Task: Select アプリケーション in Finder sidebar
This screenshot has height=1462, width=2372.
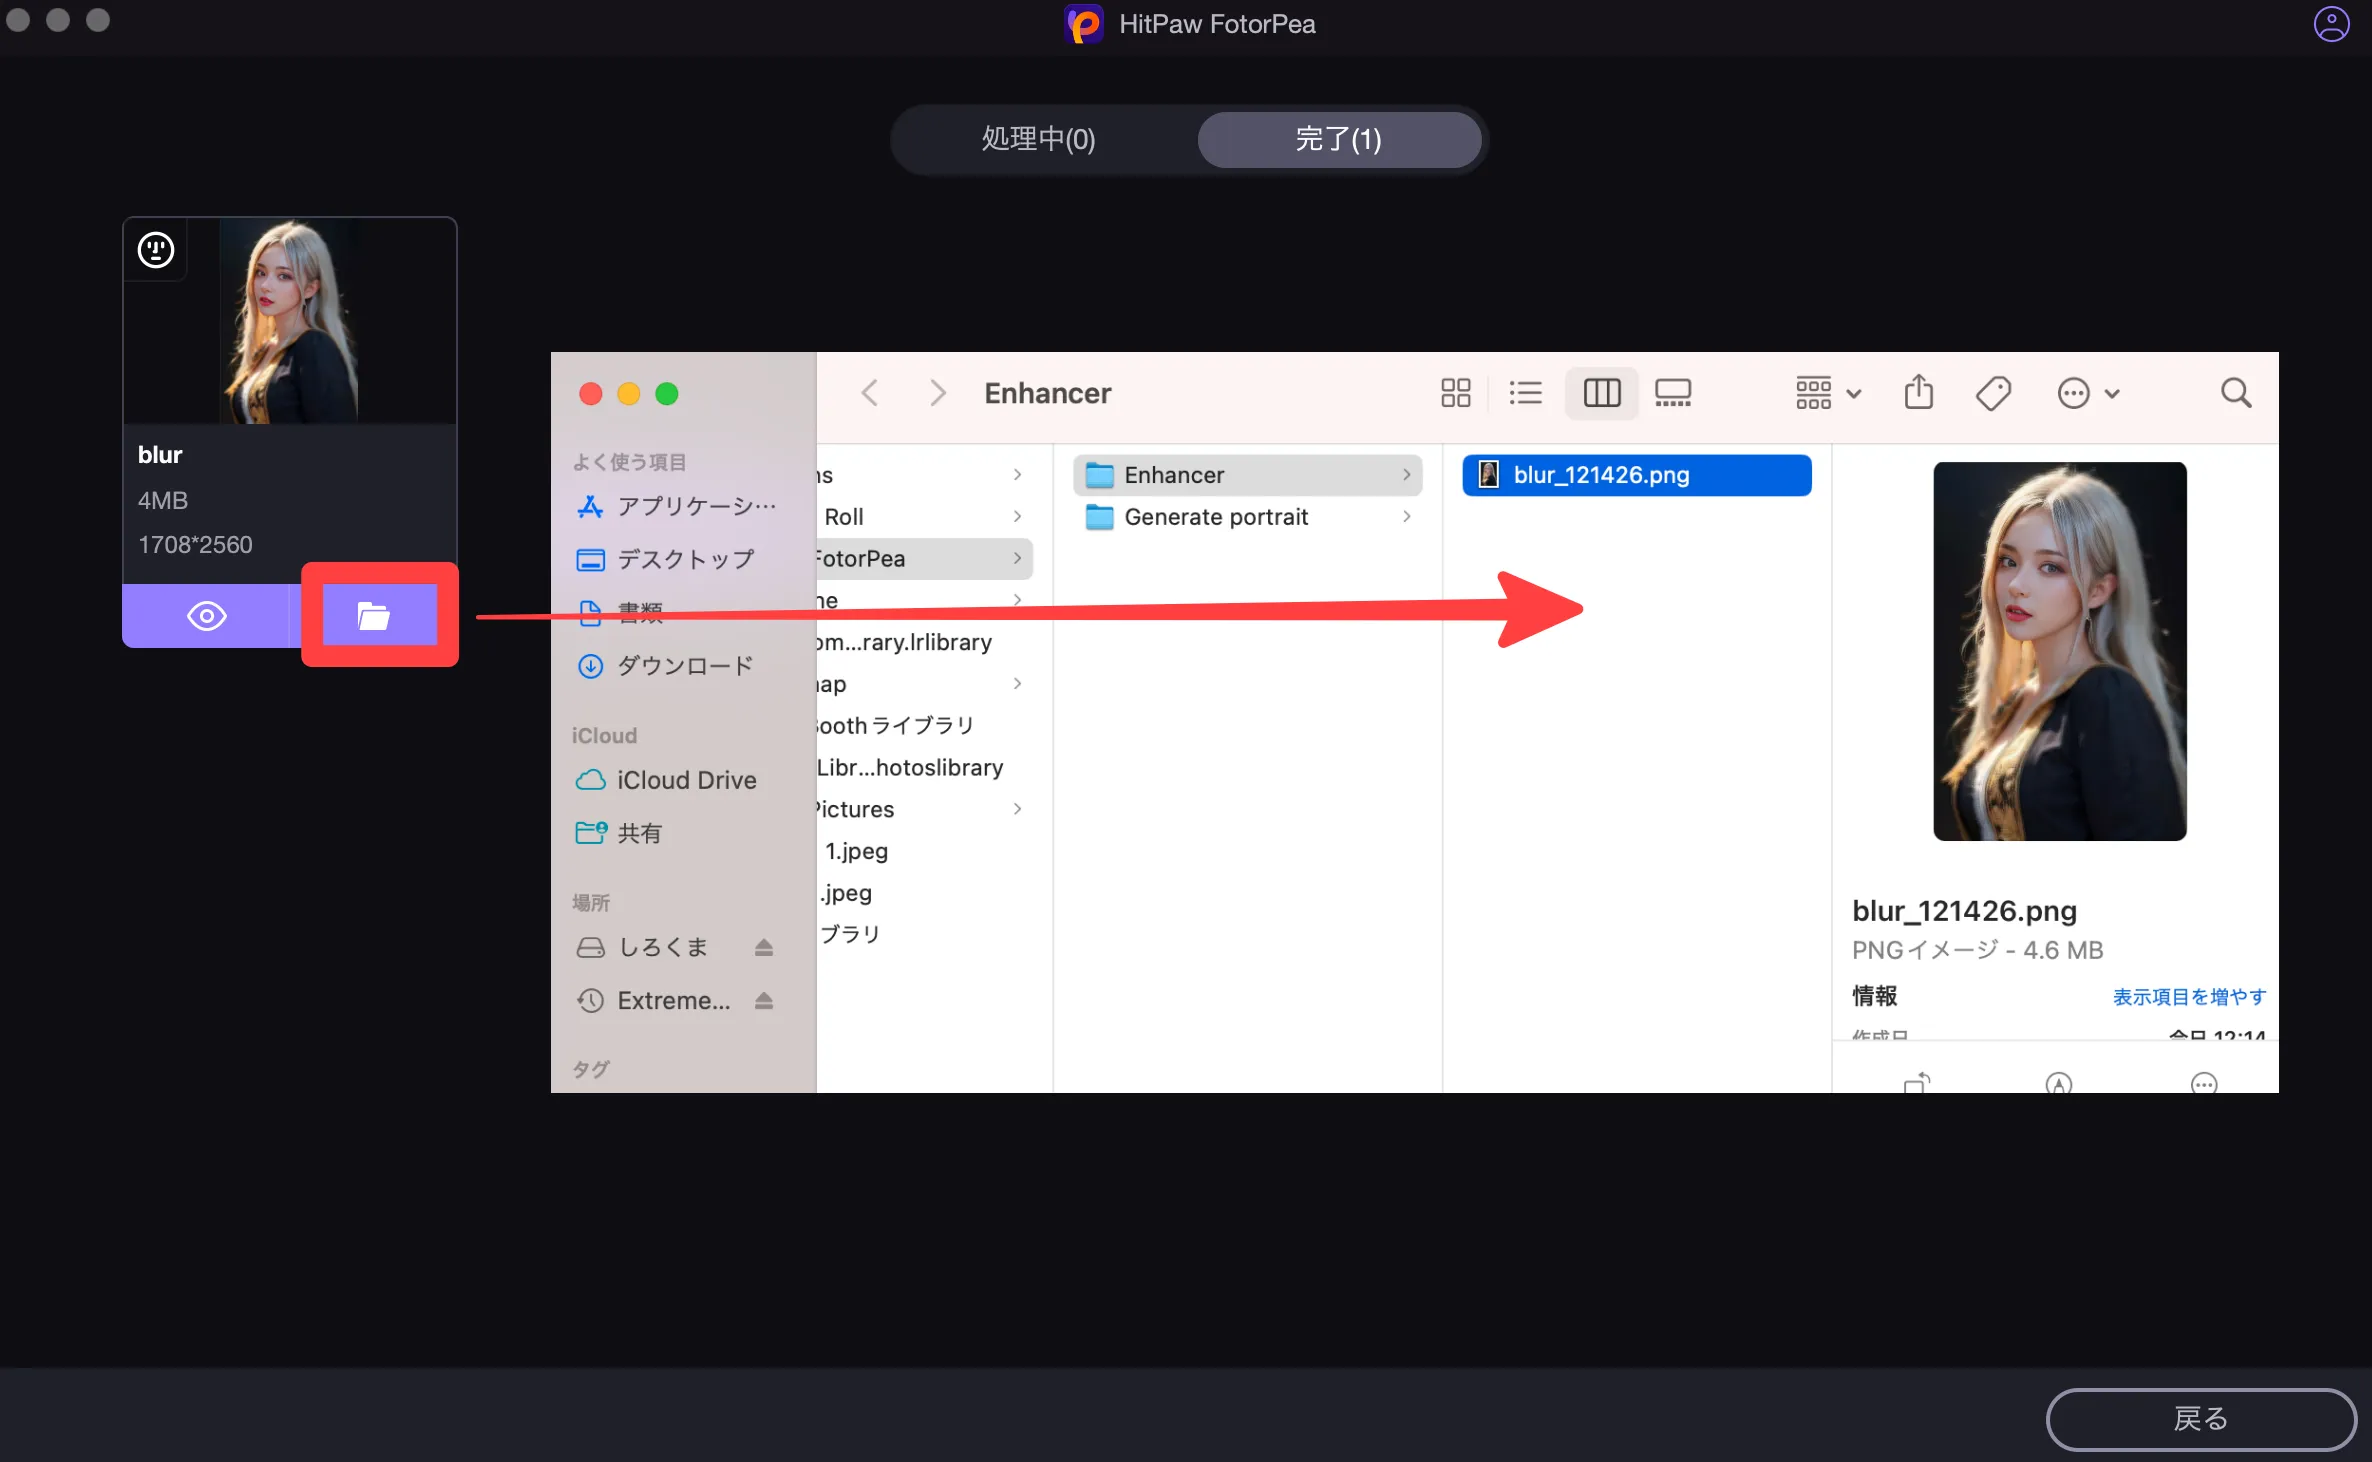Action: click(677, 507)
